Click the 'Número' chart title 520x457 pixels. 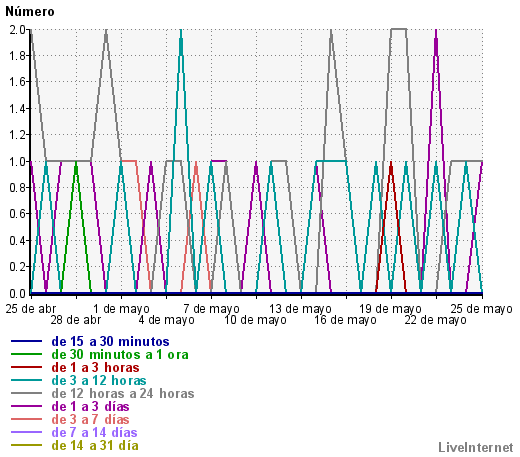pos(30,11)
